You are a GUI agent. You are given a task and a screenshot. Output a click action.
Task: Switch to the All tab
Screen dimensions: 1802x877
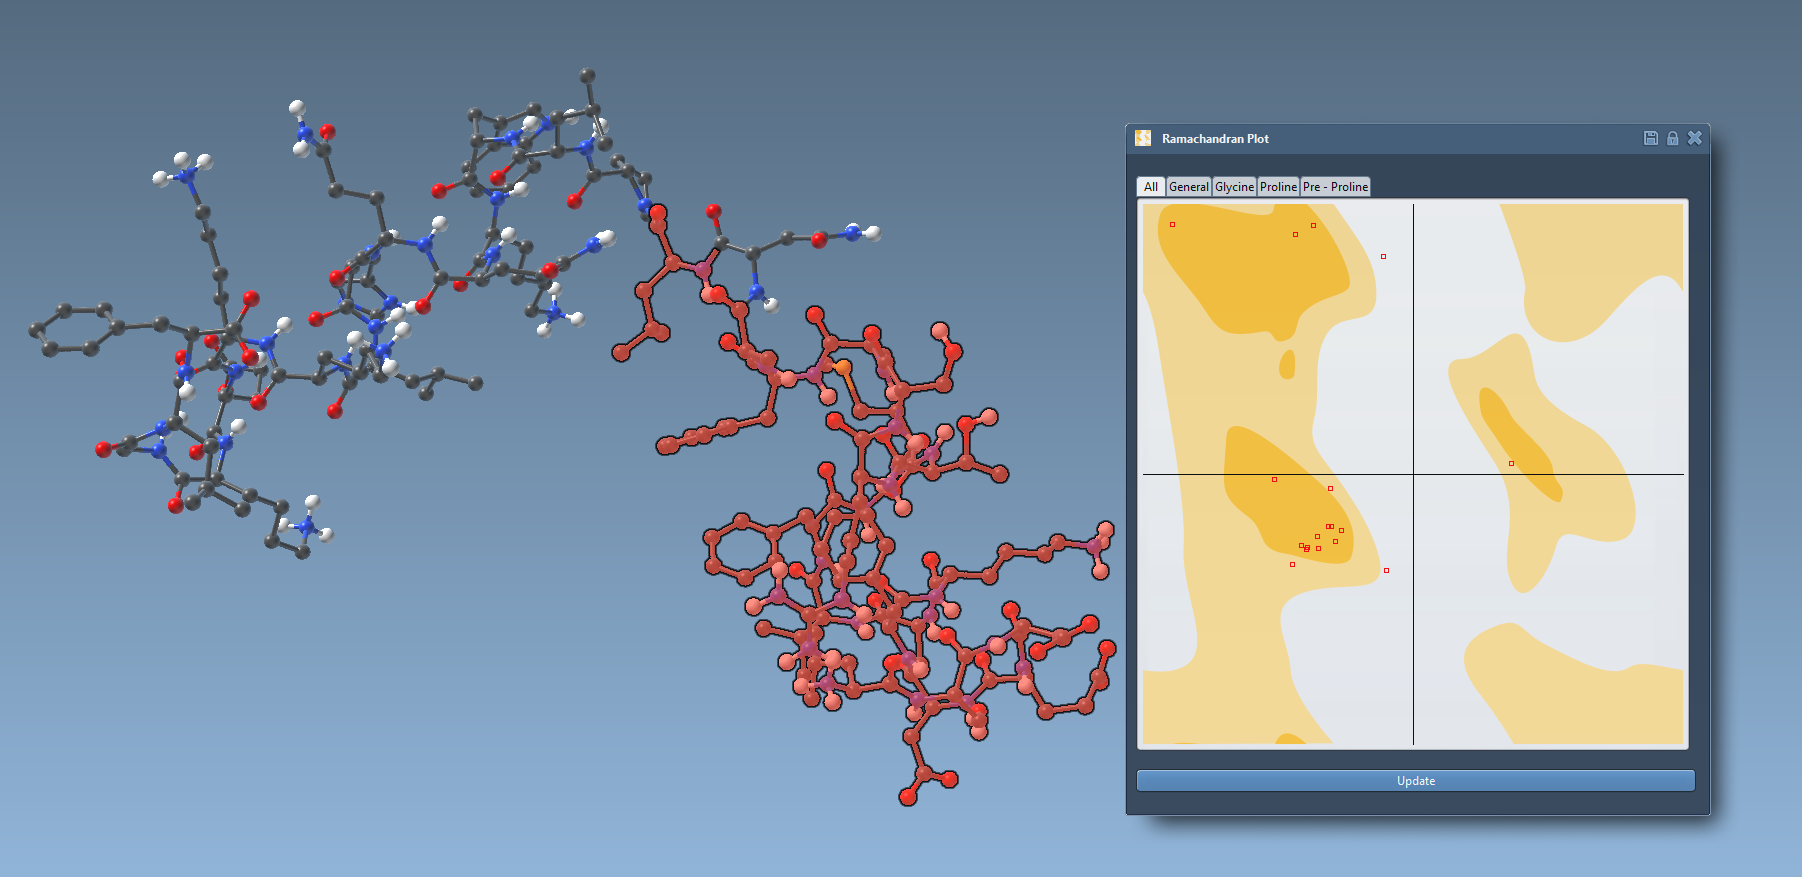tap(1151, 187)
